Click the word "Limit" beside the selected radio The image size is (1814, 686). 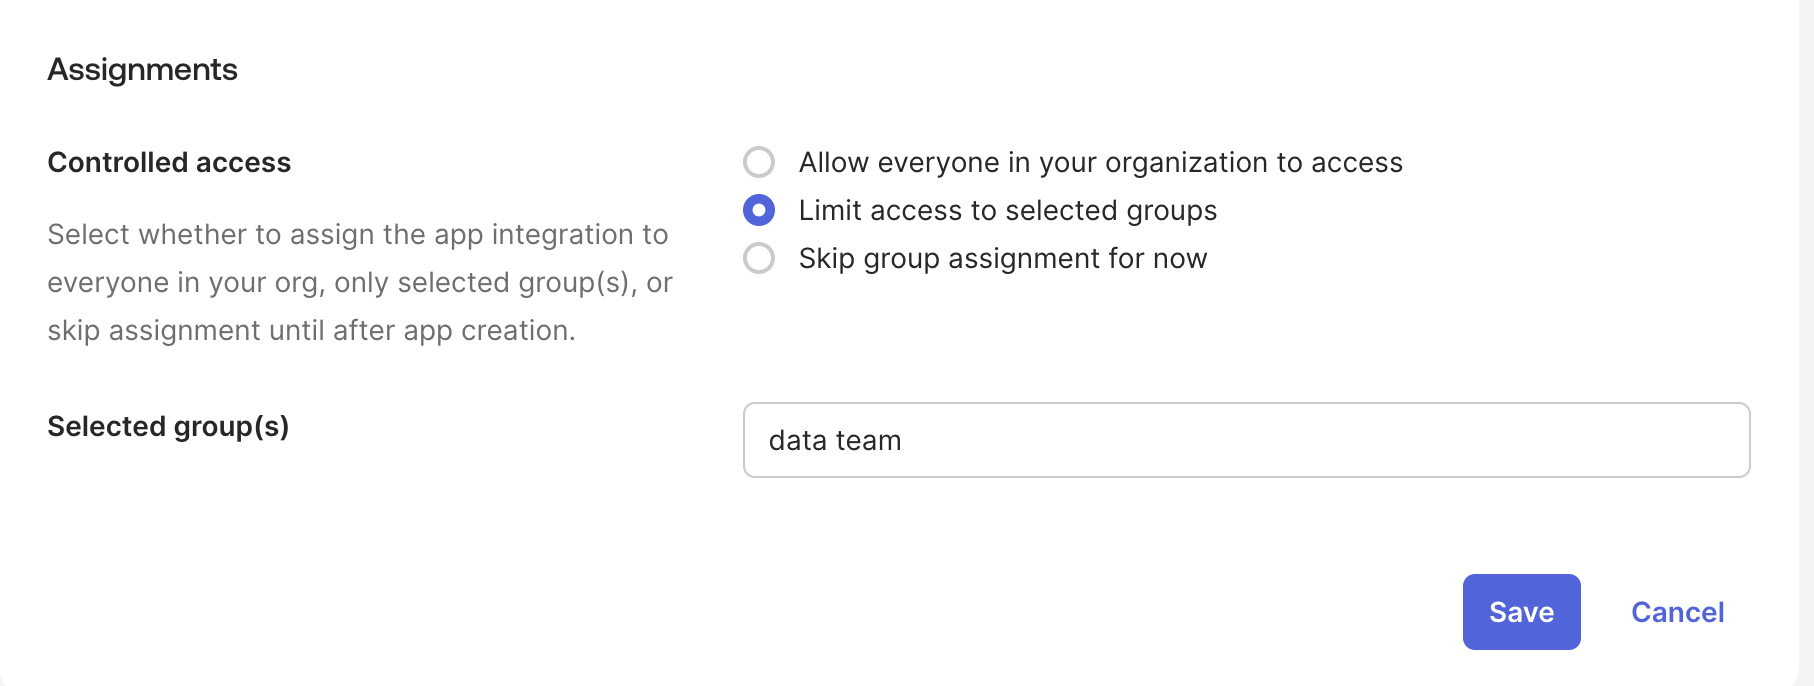point(830,210)
